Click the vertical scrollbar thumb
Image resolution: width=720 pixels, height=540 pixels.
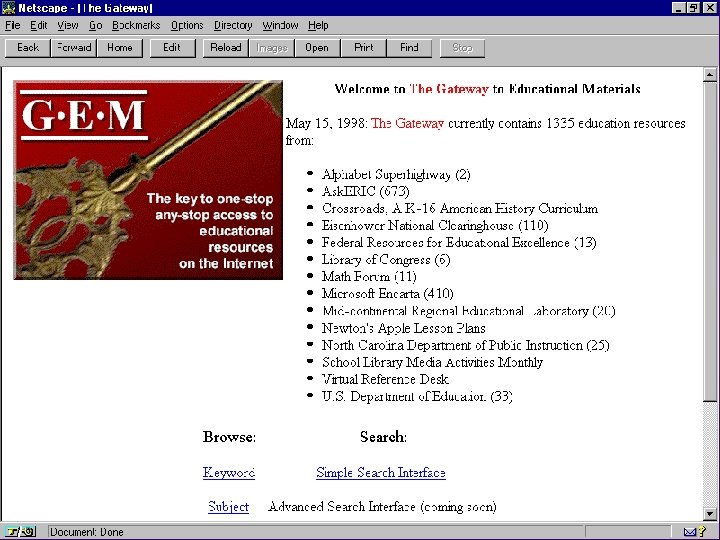[709, 241]
